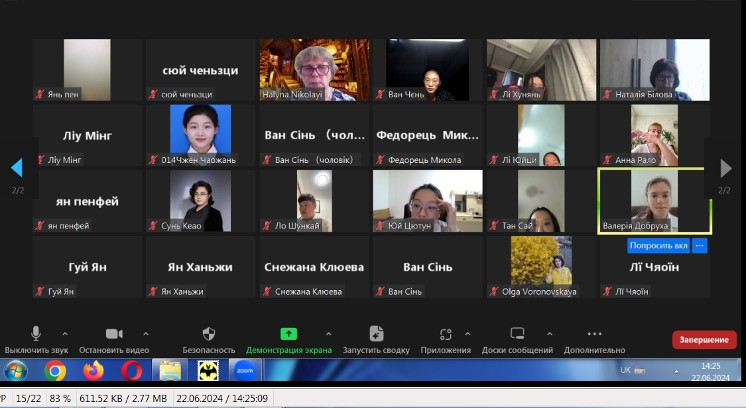Viewport: 746px width, 408px height.
Task: Click the large Ліу Мінг name text
Action: [x=87, y=136]
